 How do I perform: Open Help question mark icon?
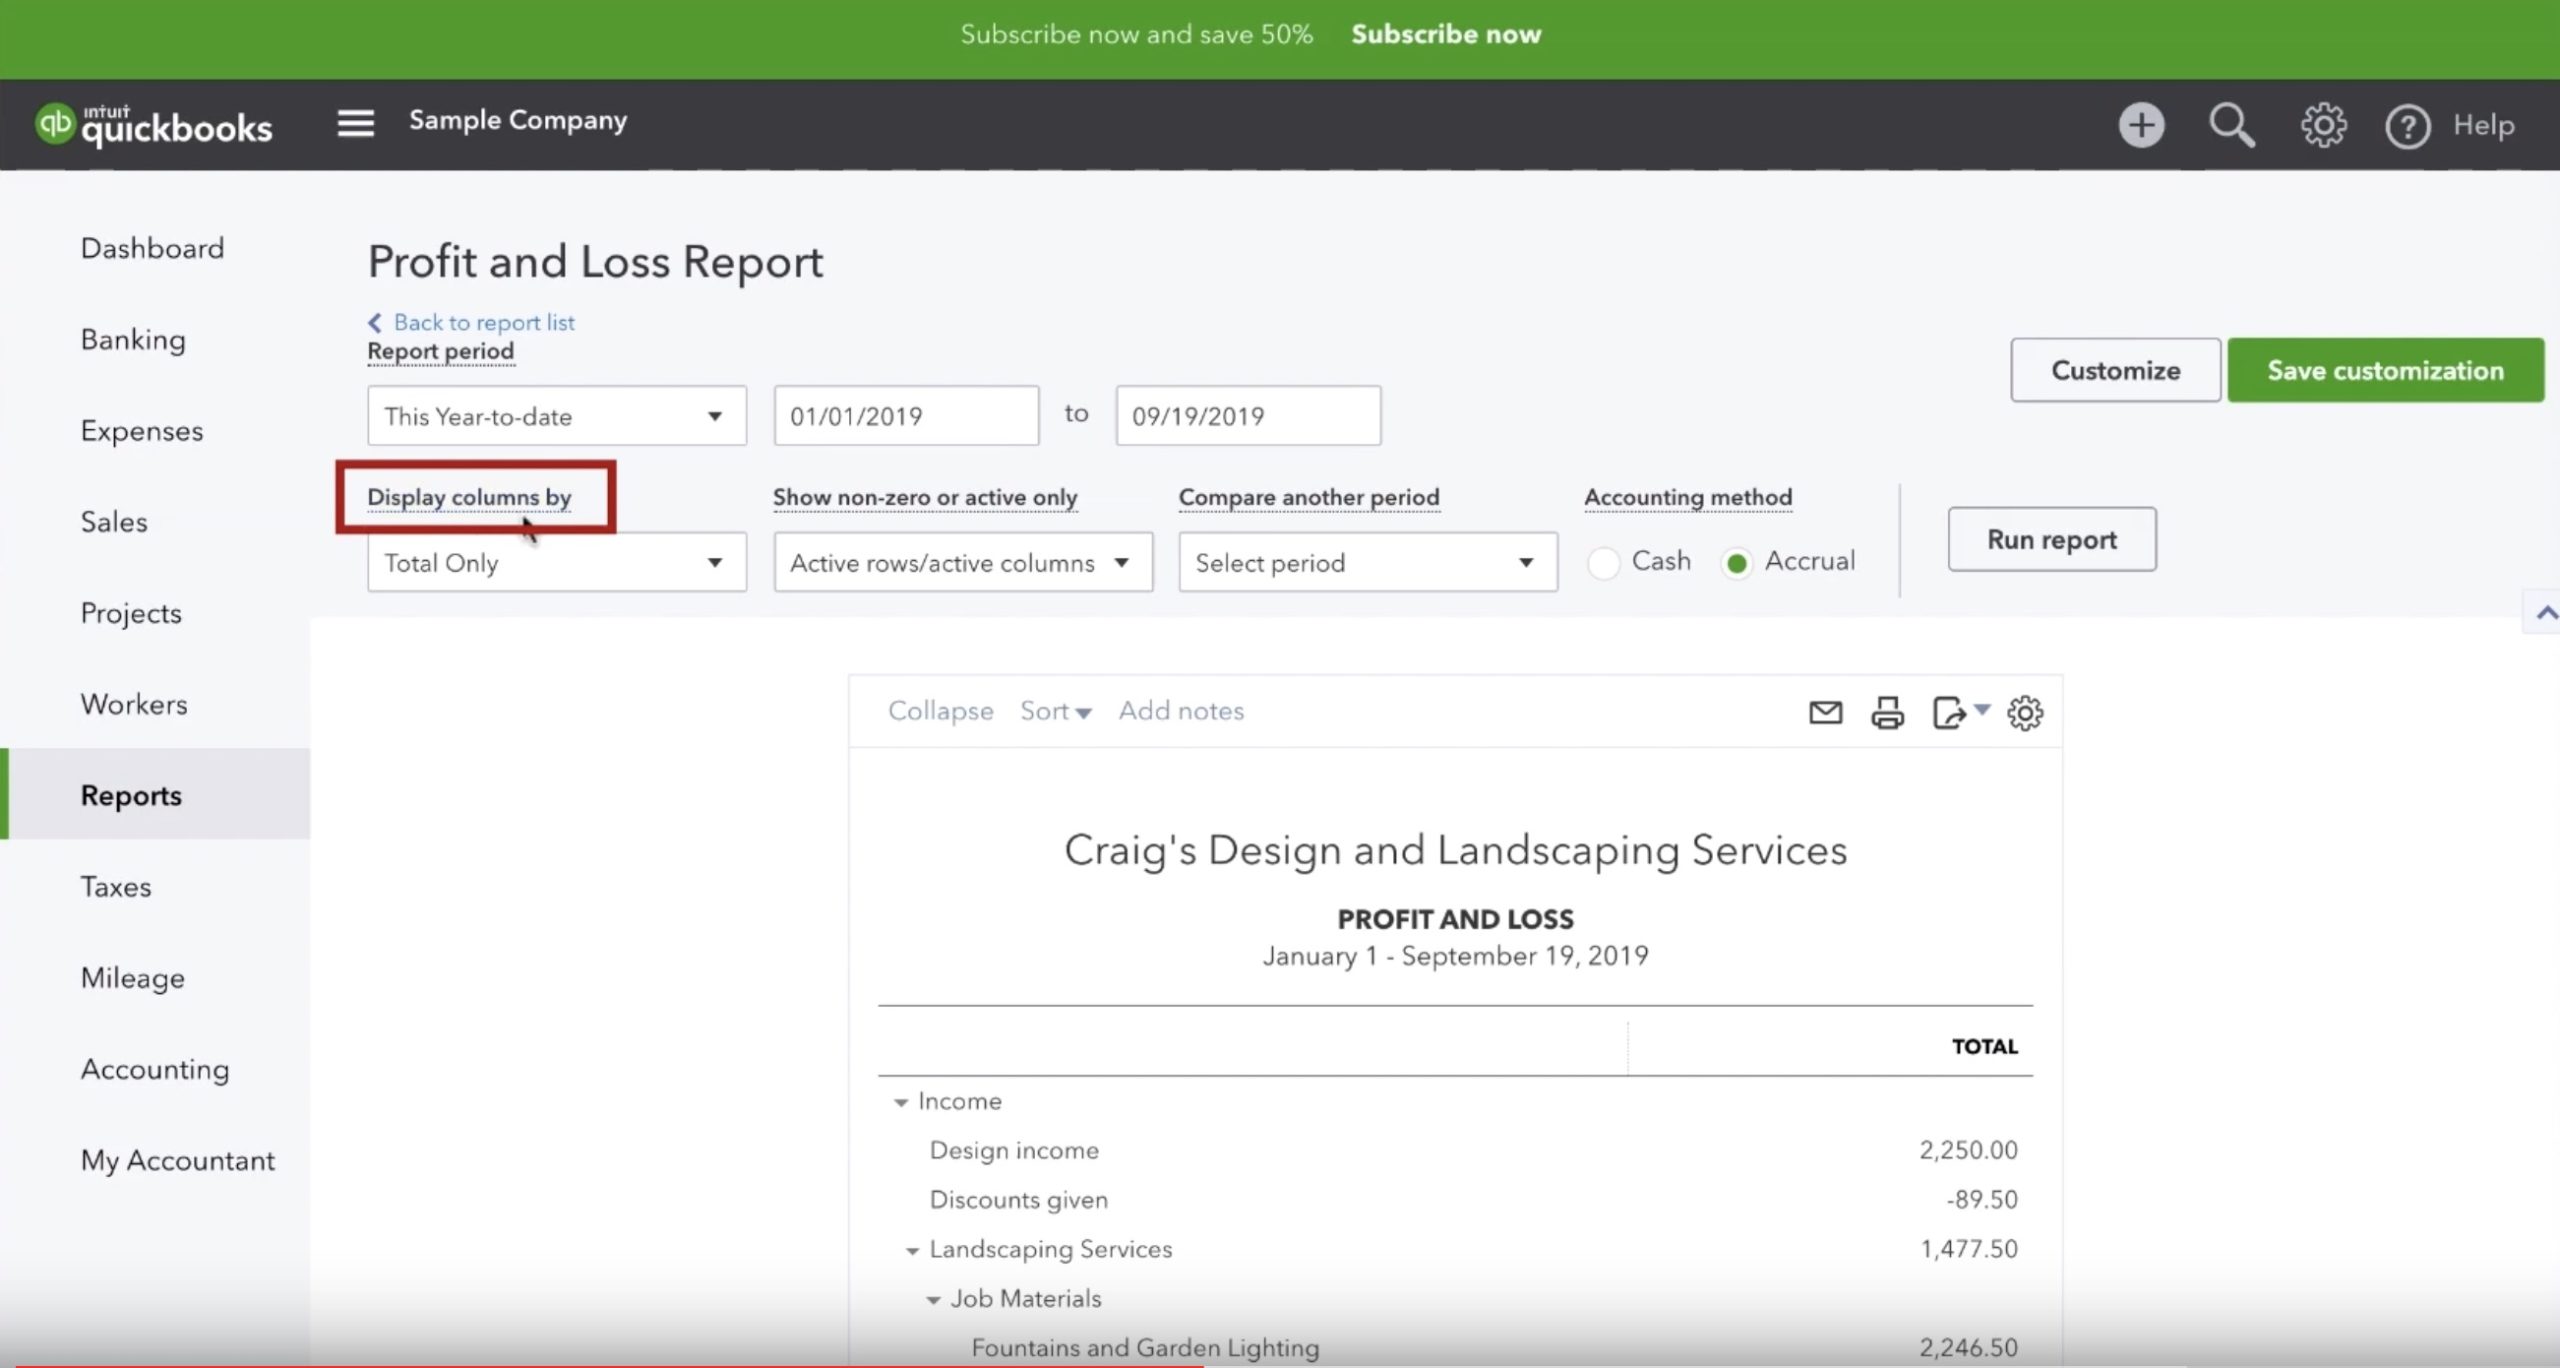pos(2407,127)
